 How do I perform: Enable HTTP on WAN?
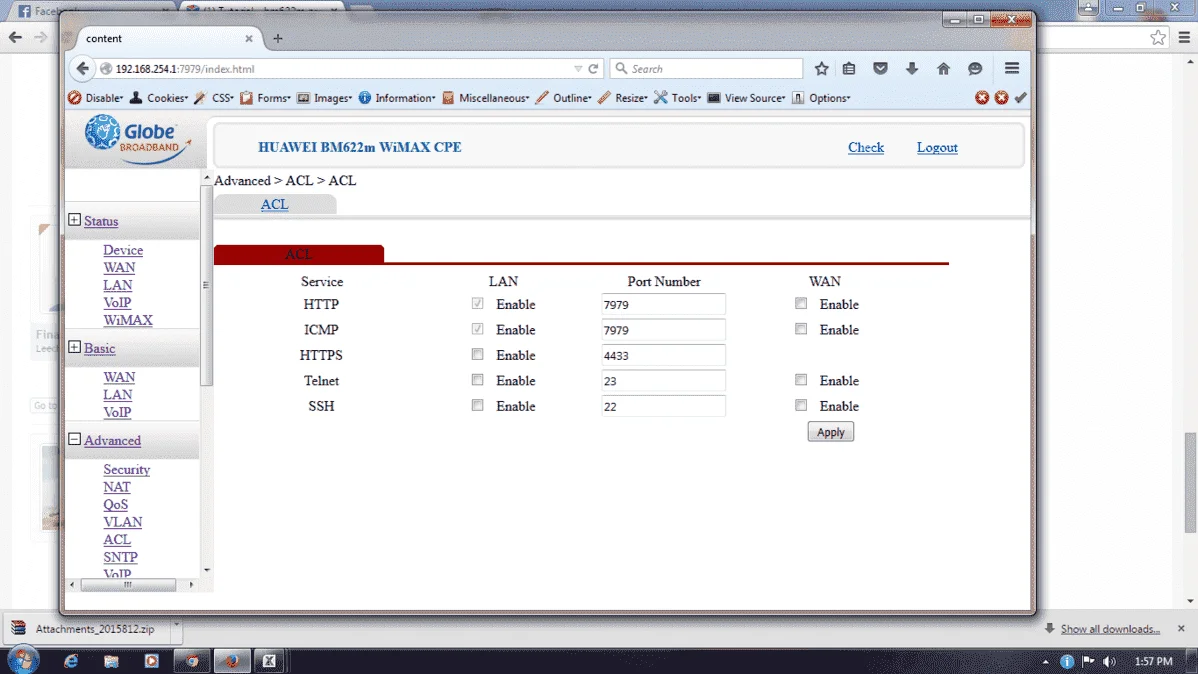tap(801, 303)
